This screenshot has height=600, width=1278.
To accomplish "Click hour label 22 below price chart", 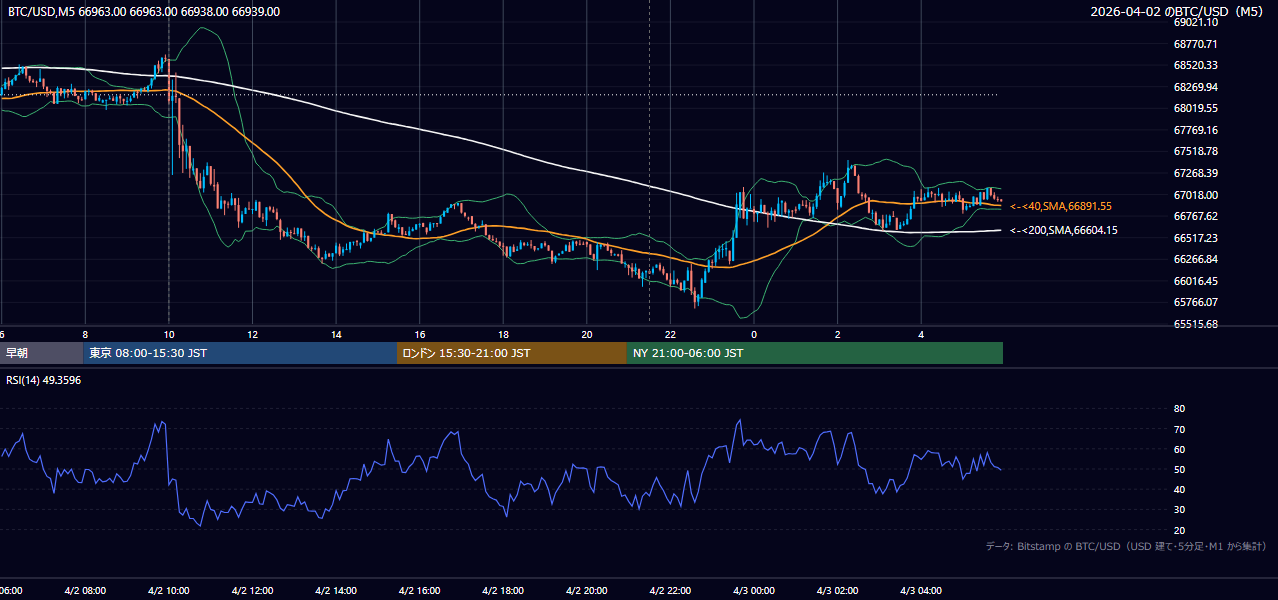I will click(670, 335).
